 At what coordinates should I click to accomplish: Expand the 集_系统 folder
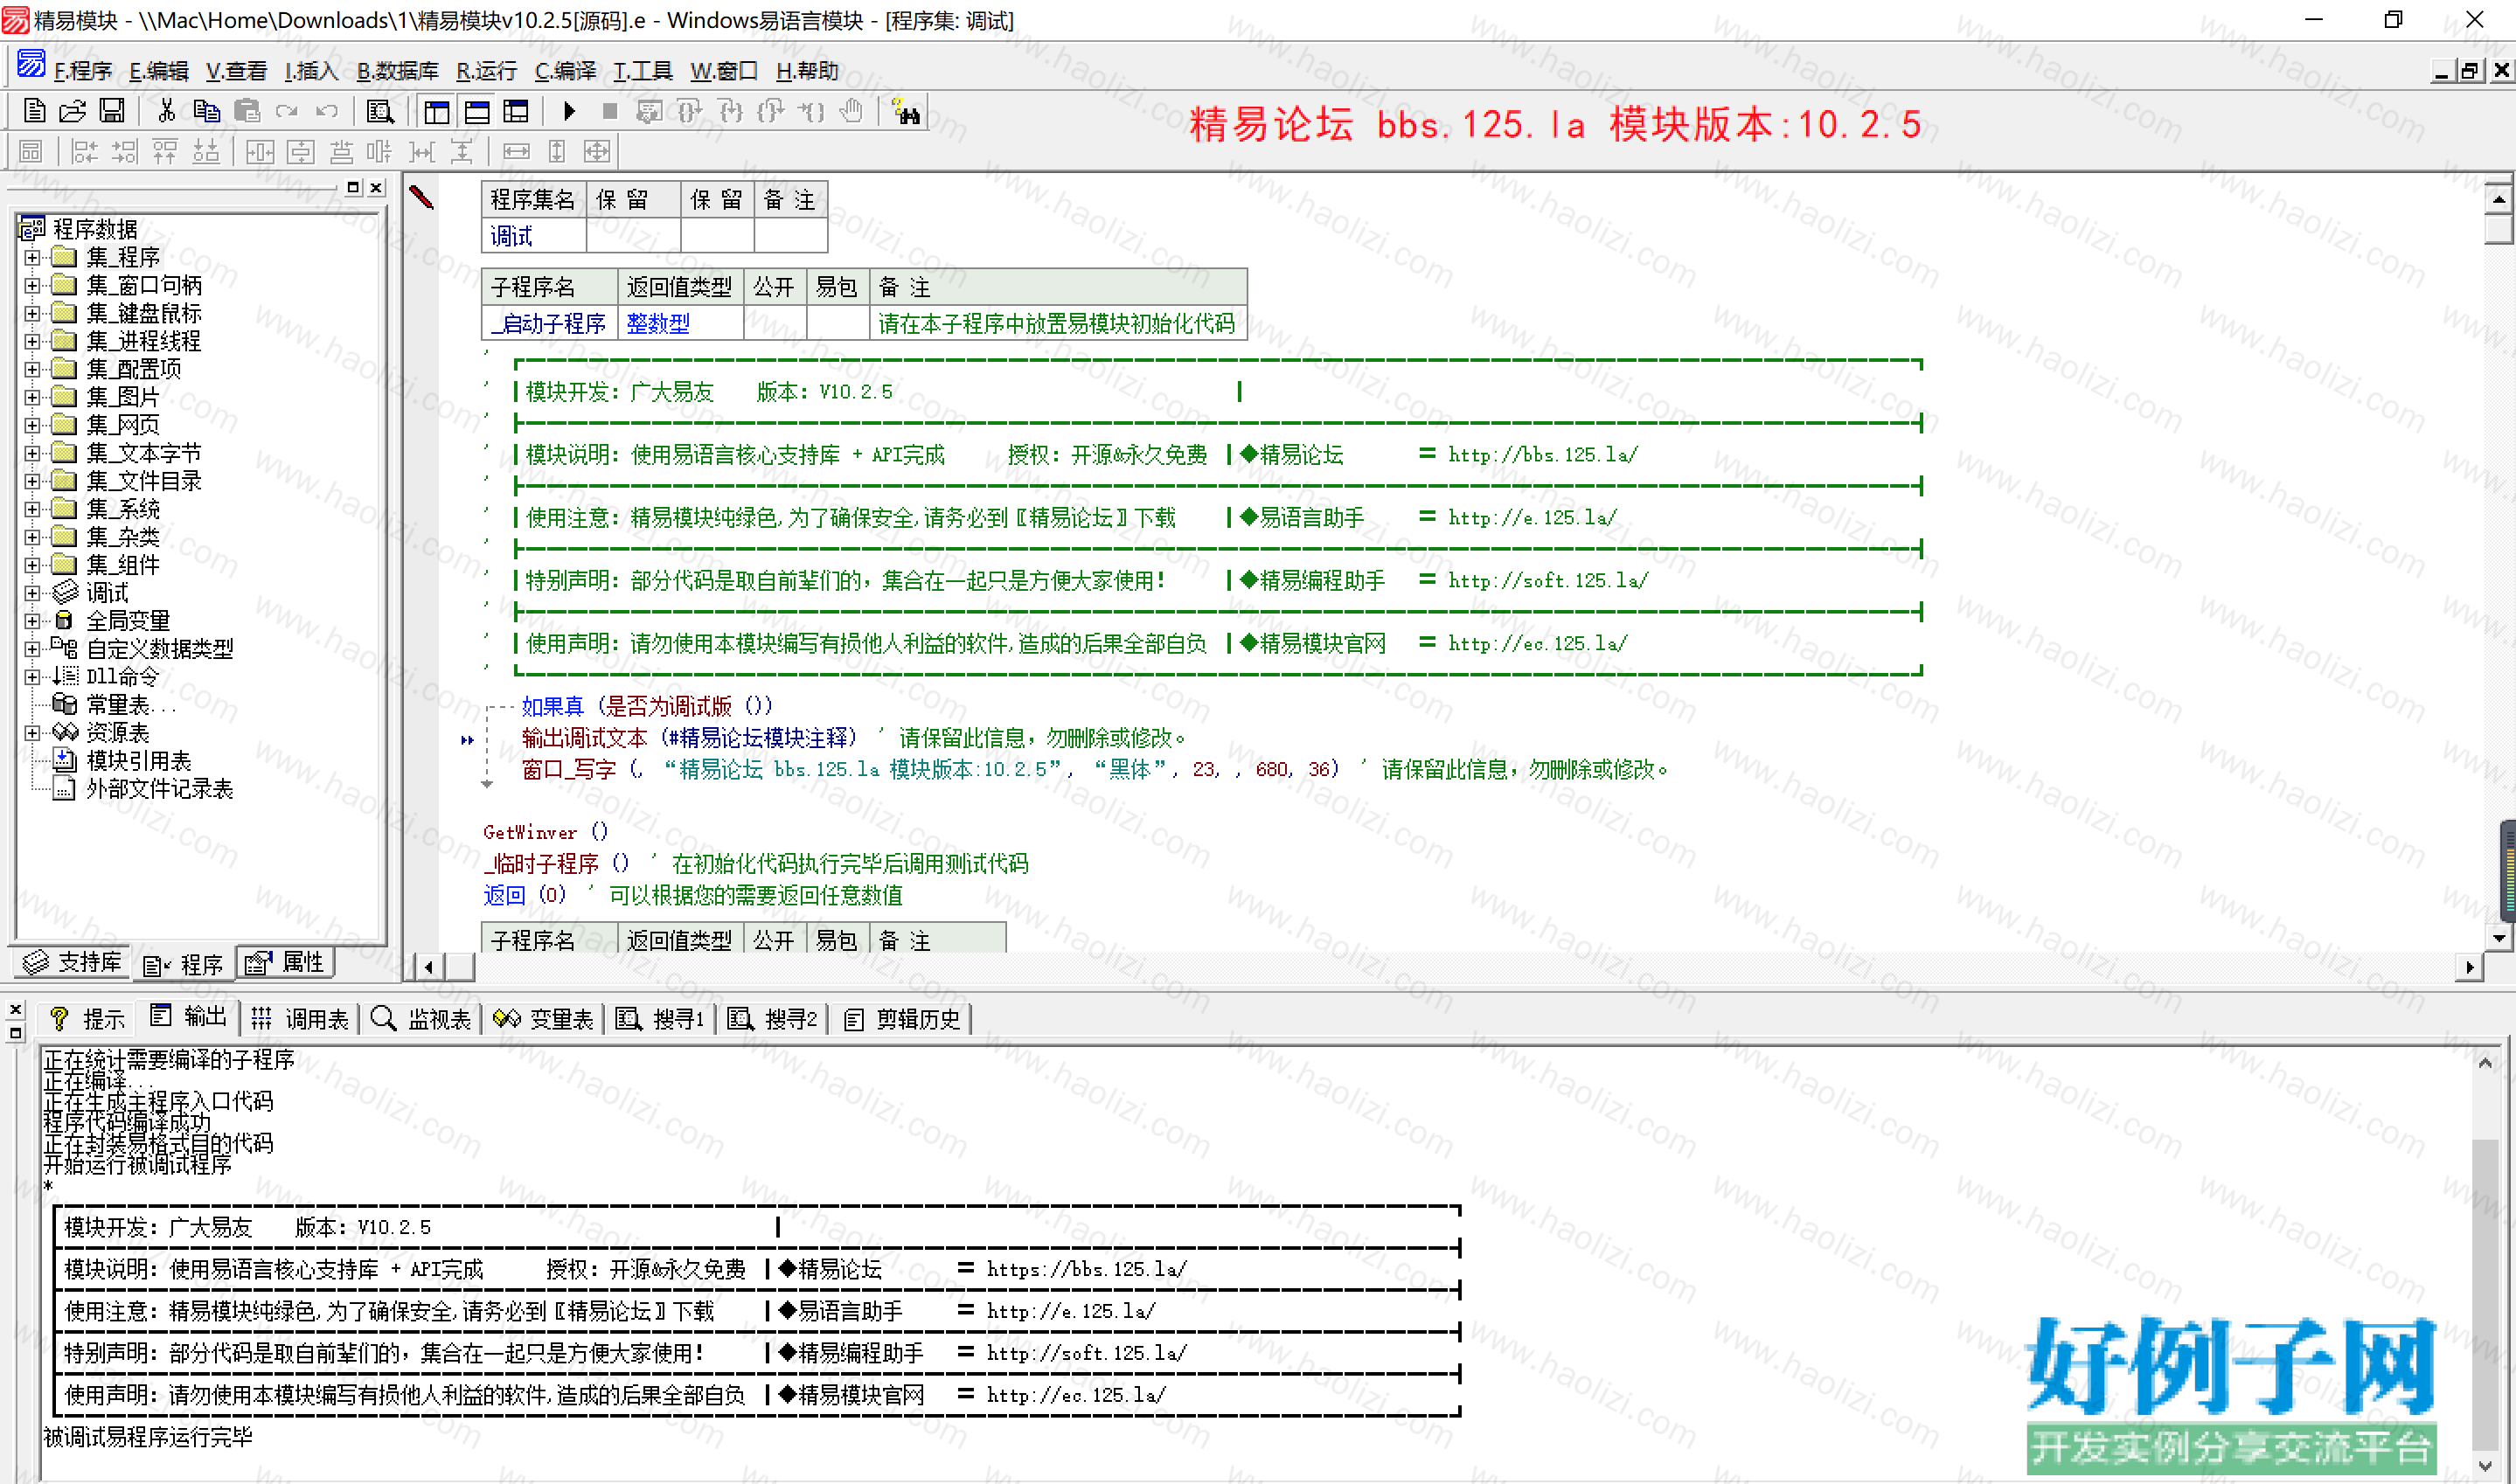click(x=33, y=510)
